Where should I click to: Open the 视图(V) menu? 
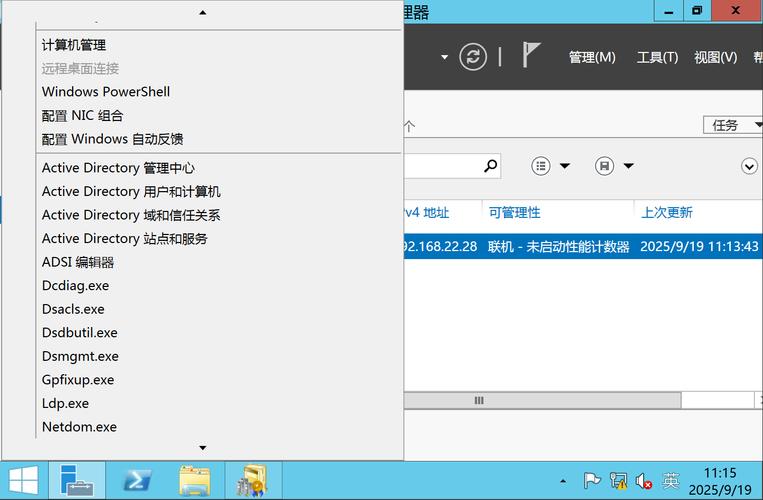(x=715, y=57)
